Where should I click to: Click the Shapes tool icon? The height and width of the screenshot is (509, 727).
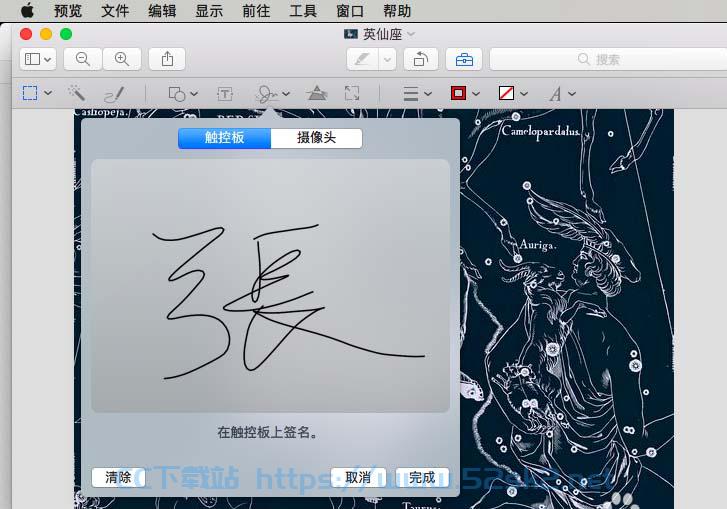[x=177, y=94]
